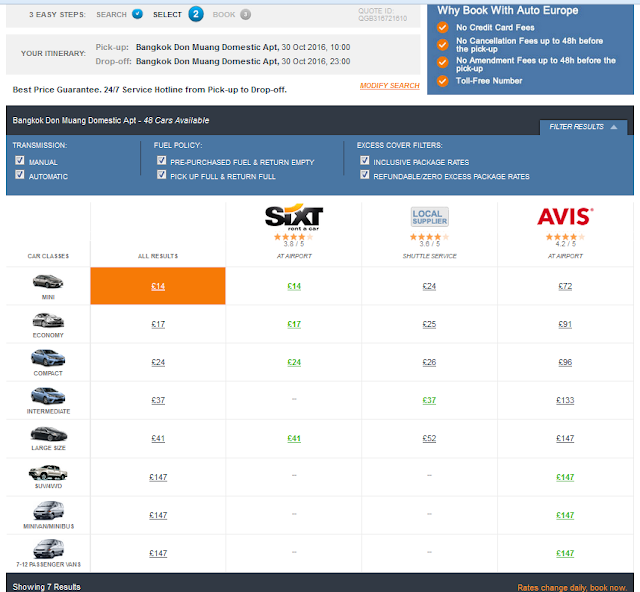The height and width of the screenshot is (592, 640).
Task: Open AVIS Economy €91 offer
Action: click(x=565, y=324)
